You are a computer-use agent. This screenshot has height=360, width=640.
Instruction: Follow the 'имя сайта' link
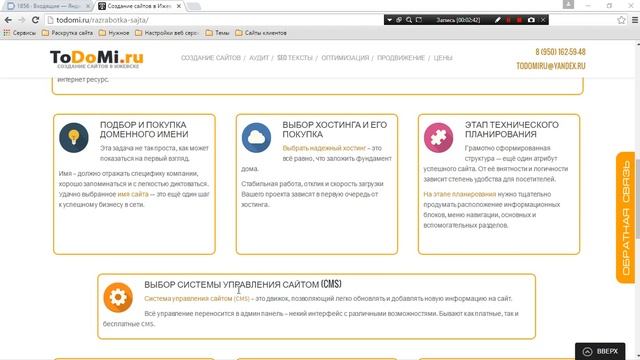[133, 194]
